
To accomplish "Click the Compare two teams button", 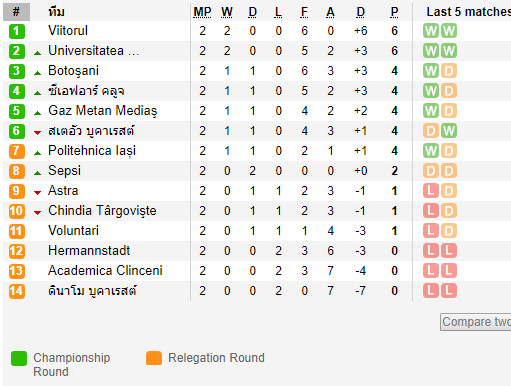I will (476, 322).
